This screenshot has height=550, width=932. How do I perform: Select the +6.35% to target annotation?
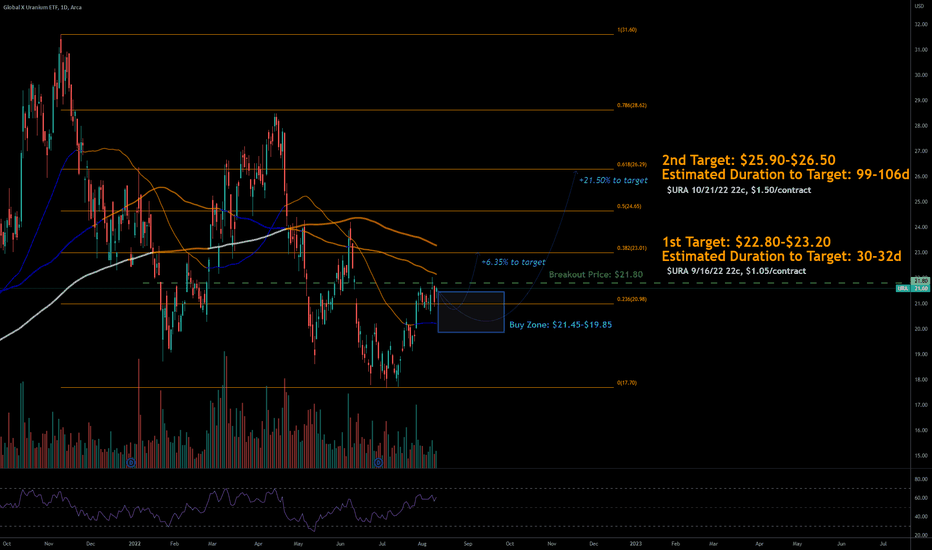pos(513,262)
